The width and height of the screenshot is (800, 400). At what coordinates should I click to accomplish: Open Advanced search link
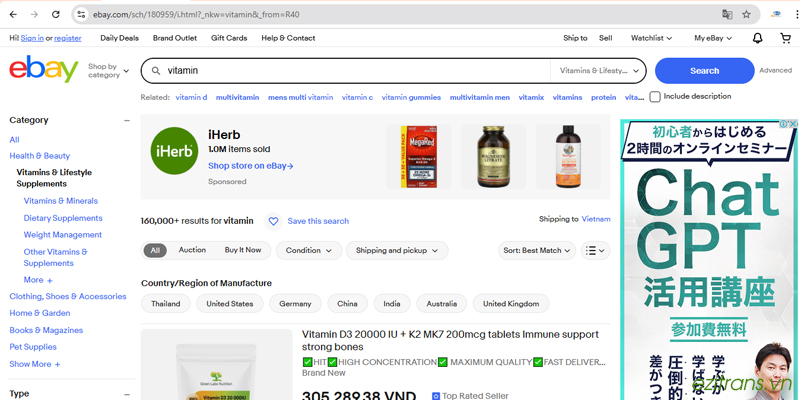click(776, 71)
